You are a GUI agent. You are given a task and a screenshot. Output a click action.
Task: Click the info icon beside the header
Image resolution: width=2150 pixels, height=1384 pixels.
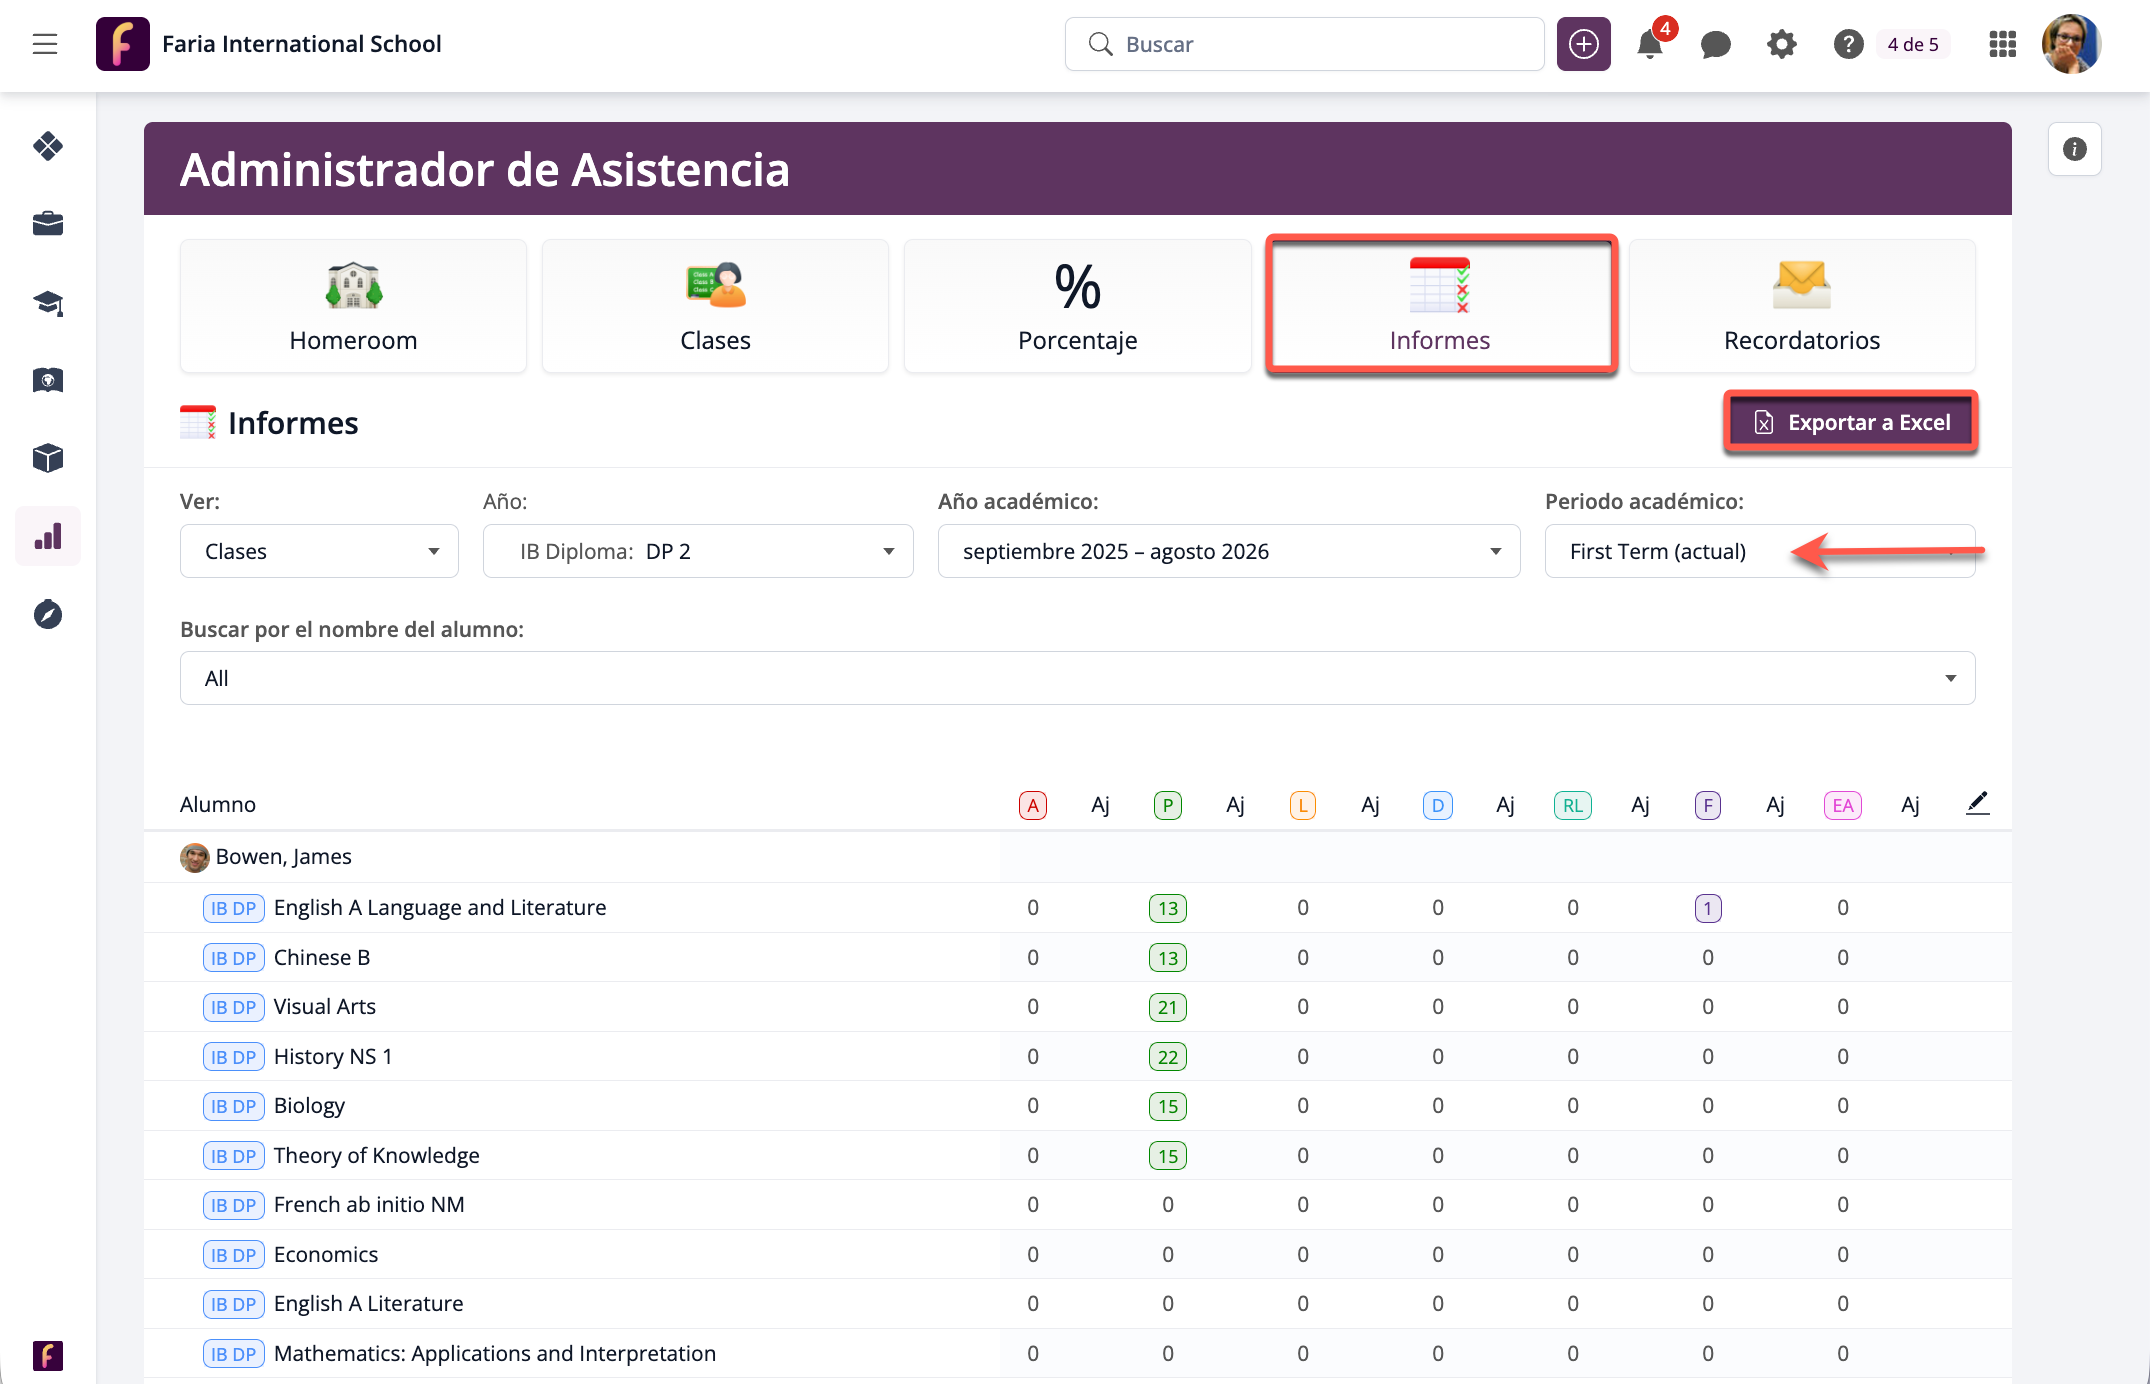2074,149
